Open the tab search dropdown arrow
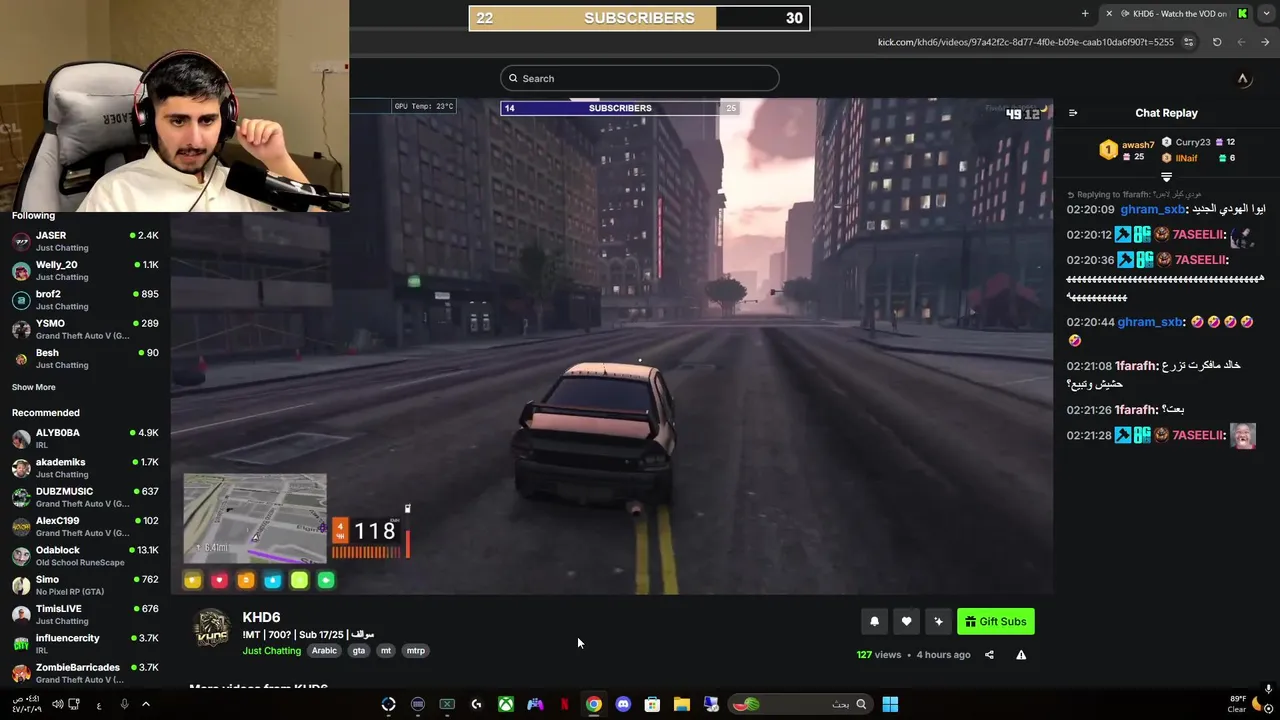 click(x=1266, y=13)
